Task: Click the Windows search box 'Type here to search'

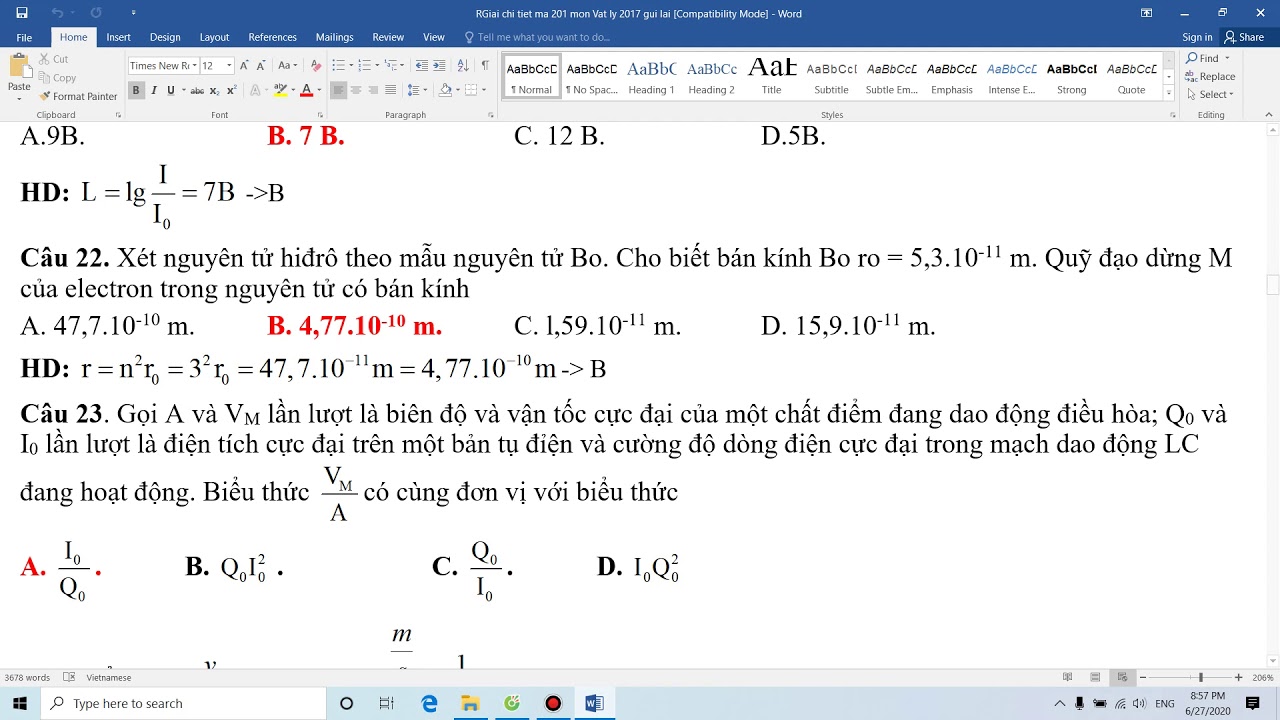Action: point(183,703)
